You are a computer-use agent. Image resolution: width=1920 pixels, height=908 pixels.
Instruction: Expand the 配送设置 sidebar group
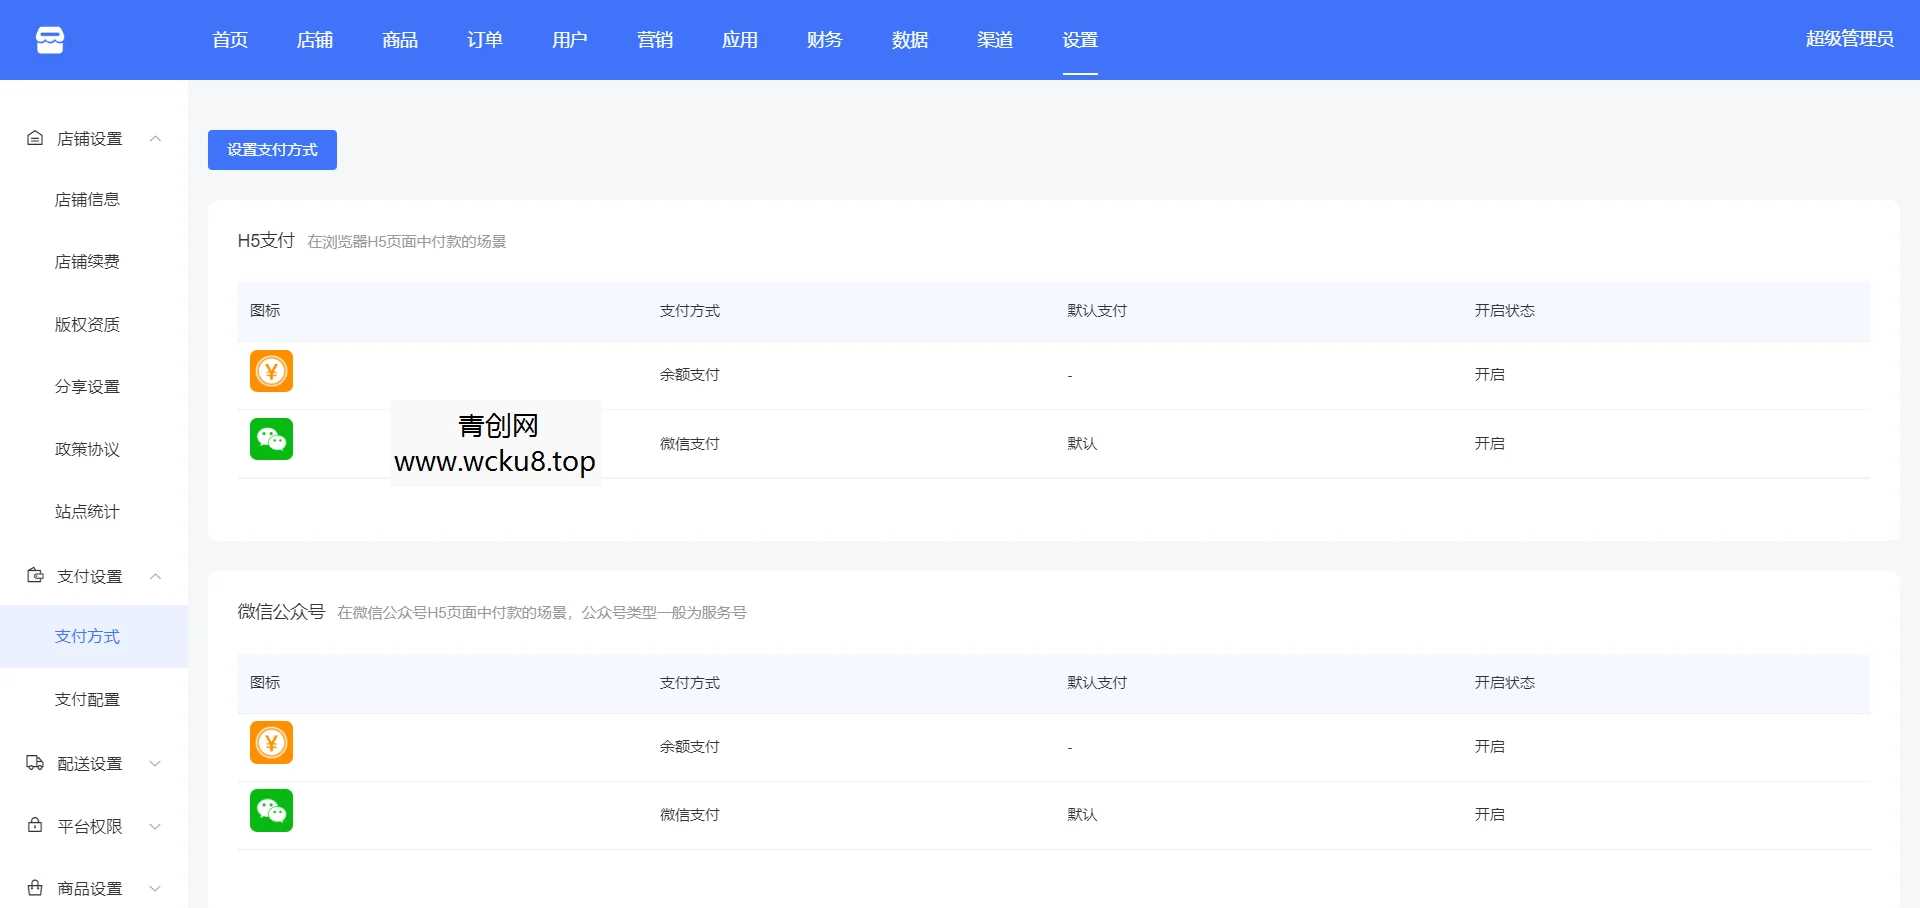click(155, 763)
